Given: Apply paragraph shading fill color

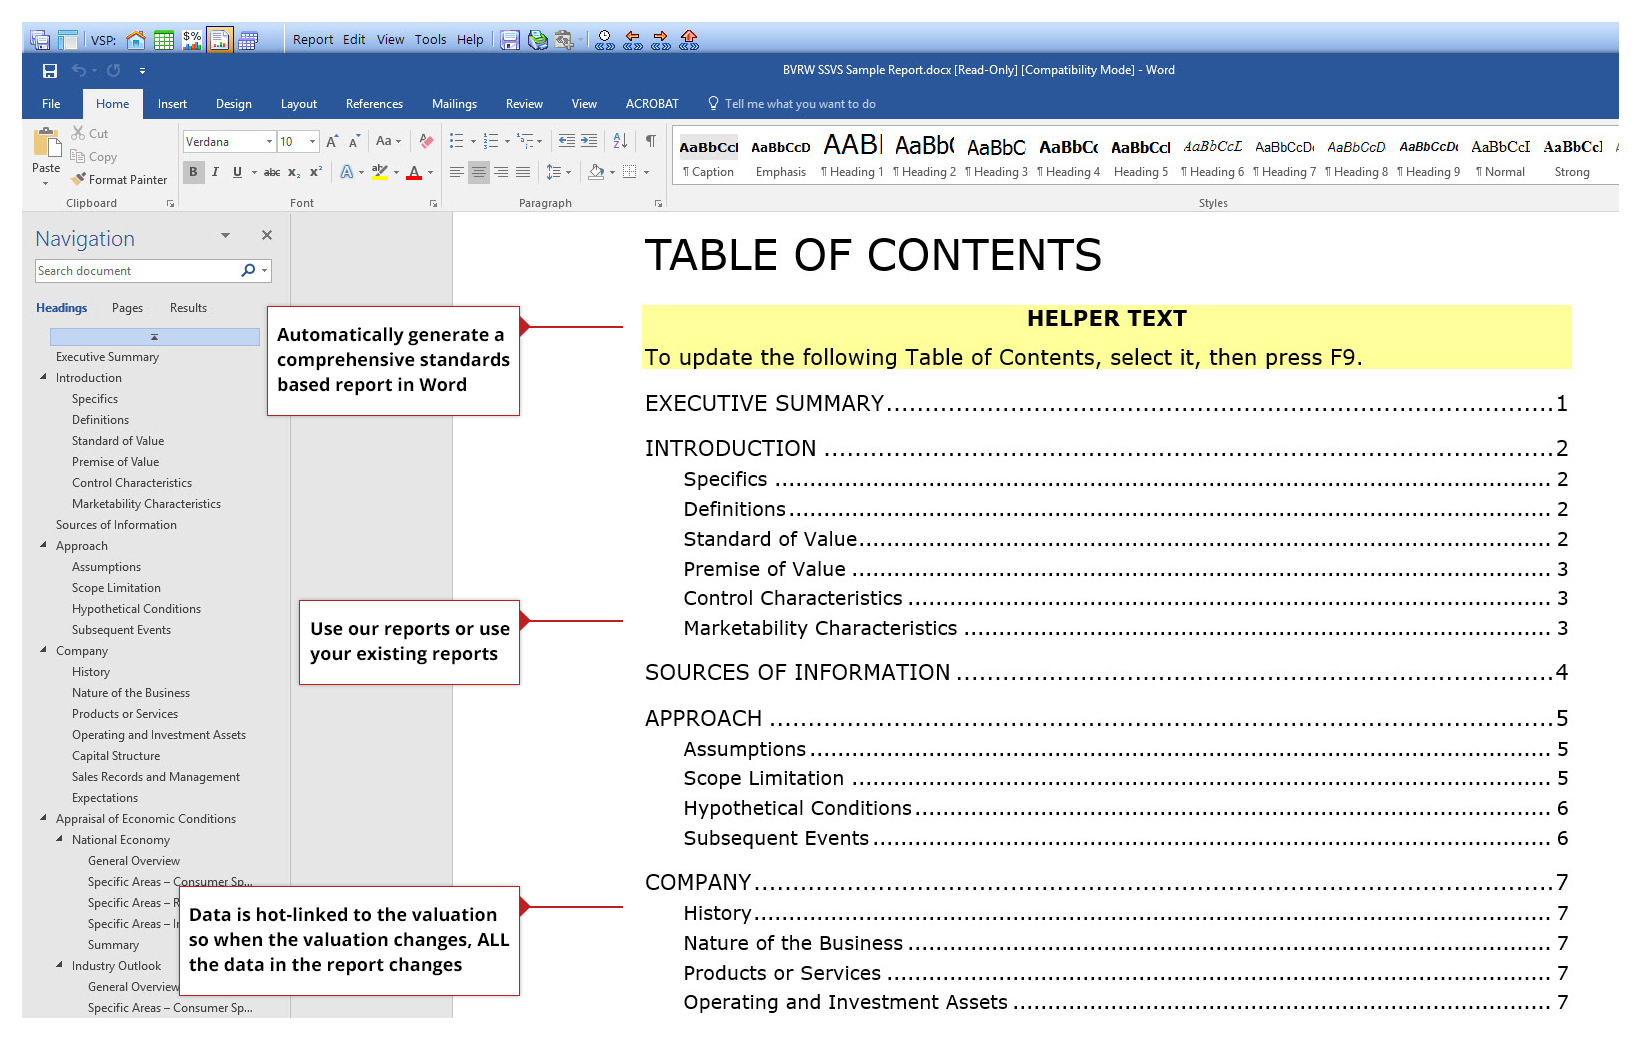Looking at the screenshot, I should tap(596, 172).
